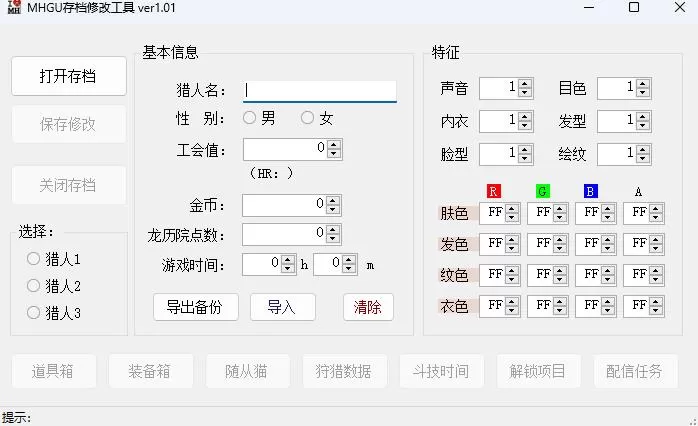
Task: Click the 声音 spinner field
Action: [x=506, y=88]
